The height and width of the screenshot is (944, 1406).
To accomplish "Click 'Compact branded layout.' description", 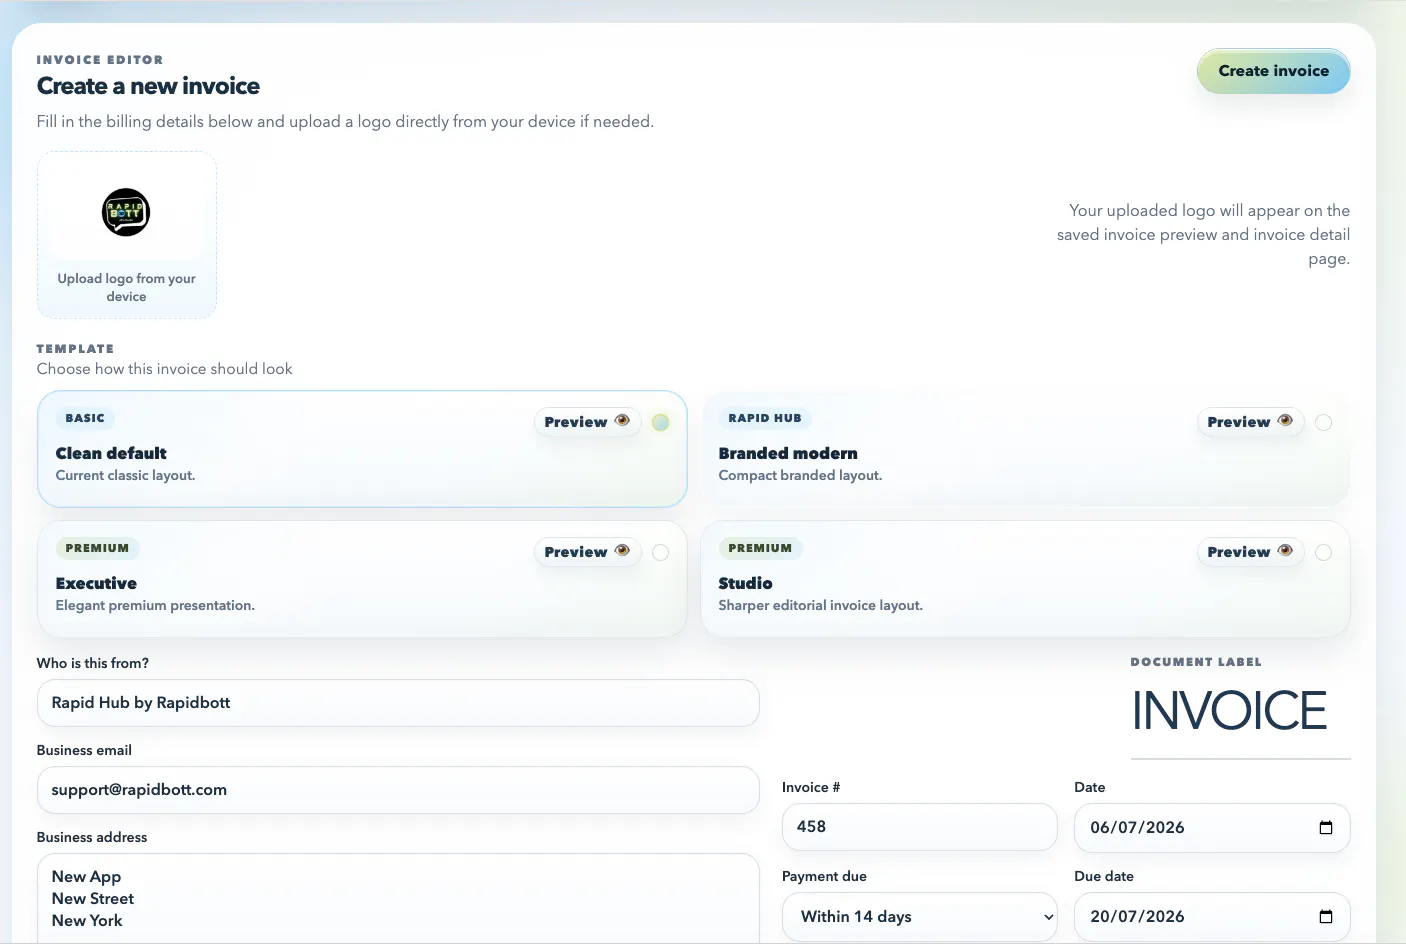I will (x=800, y=475).
